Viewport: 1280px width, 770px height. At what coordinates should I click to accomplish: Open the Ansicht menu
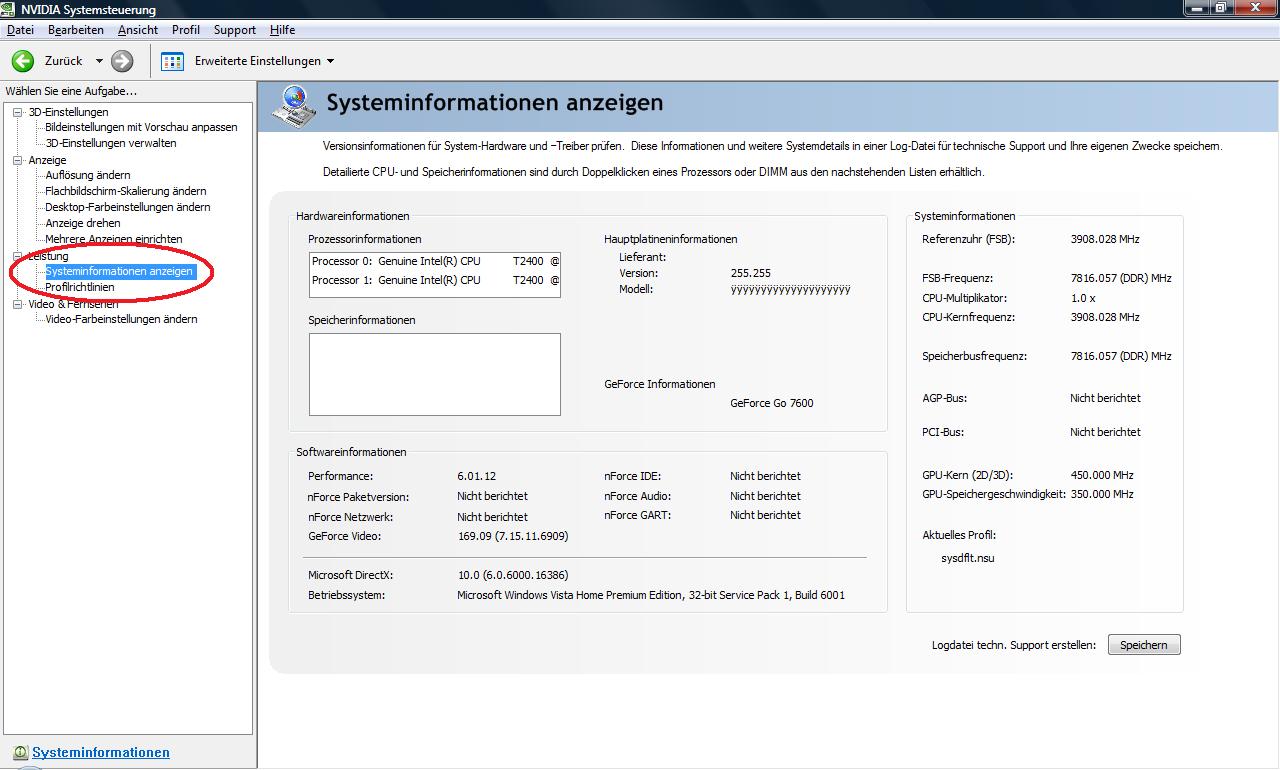click(138, 30)
